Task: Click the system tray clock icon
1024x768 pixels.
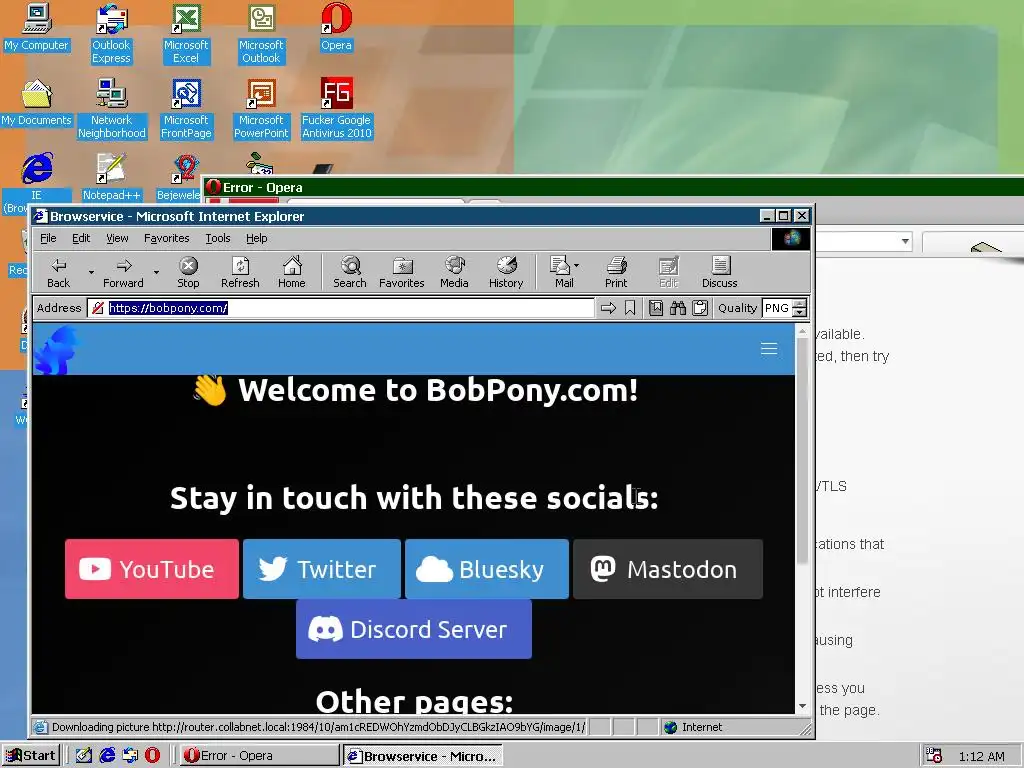Action: pos(934,756)
